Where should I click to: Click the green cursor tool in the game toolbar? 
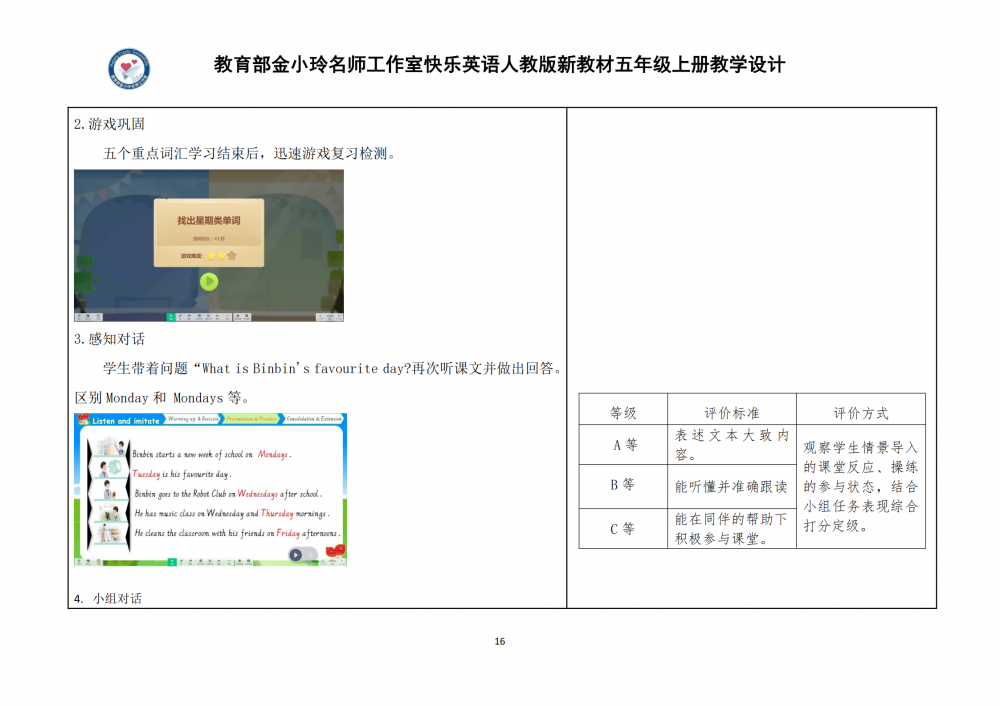pos(171,316)
